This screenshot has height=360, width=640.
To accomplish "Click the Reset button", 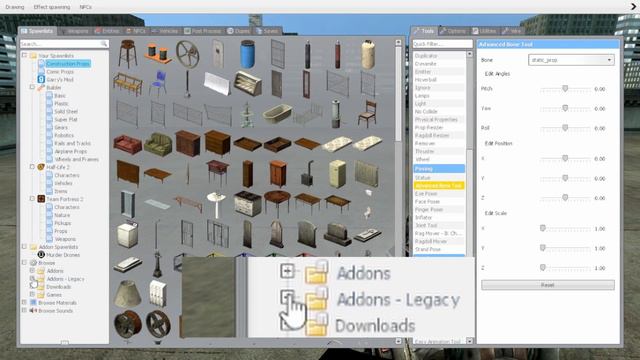I will (548, 285).
